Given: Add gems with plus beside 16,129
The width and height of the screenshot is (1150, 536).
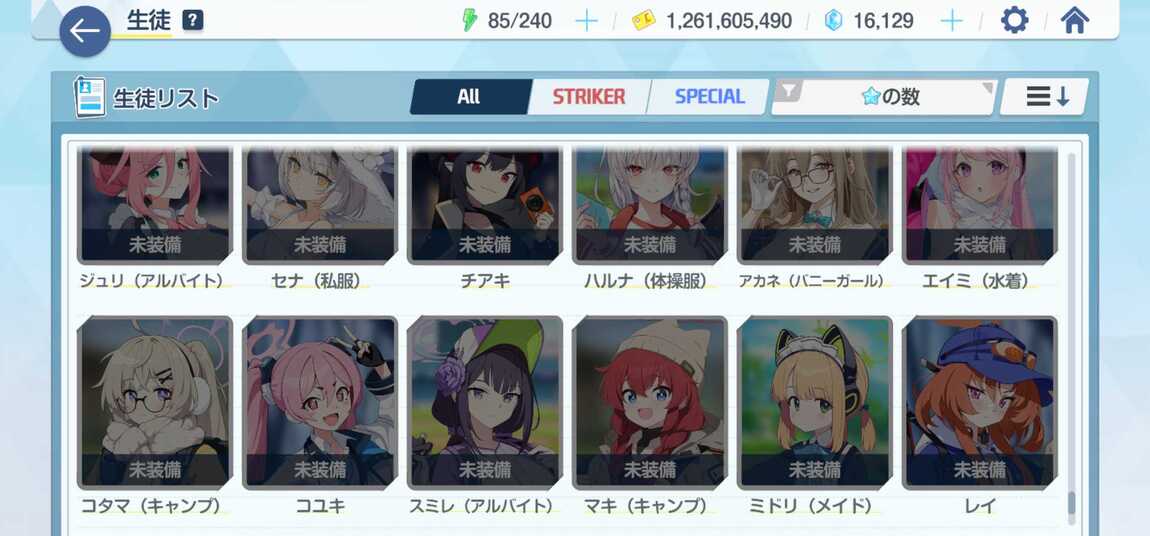Looking at the screenshot, I should pos(951,21).
